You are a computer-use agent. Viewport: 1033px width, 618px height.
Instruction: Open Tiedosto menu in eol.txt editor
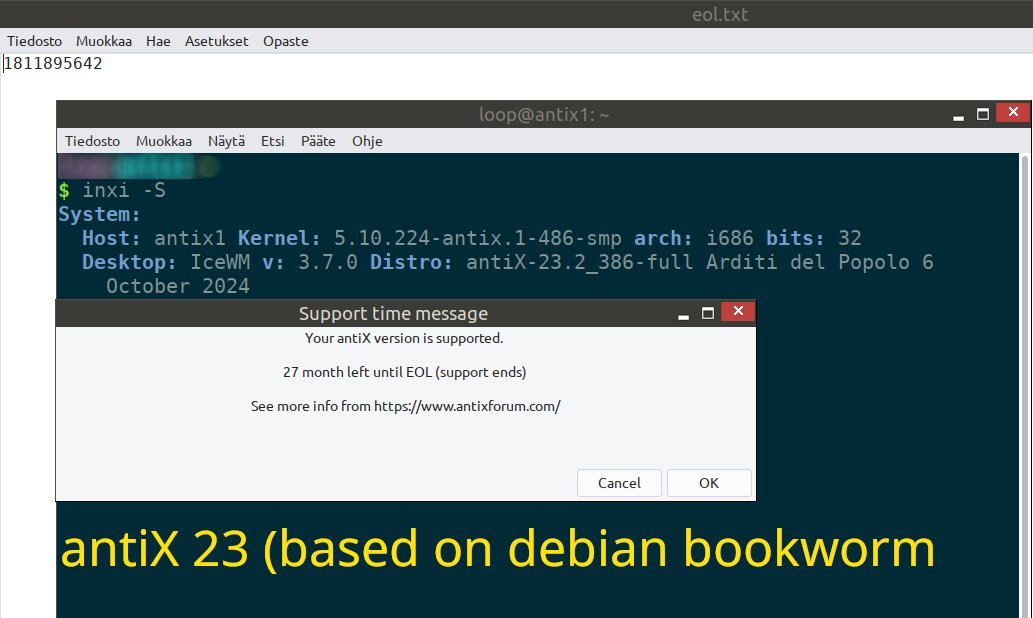[34, 41]
